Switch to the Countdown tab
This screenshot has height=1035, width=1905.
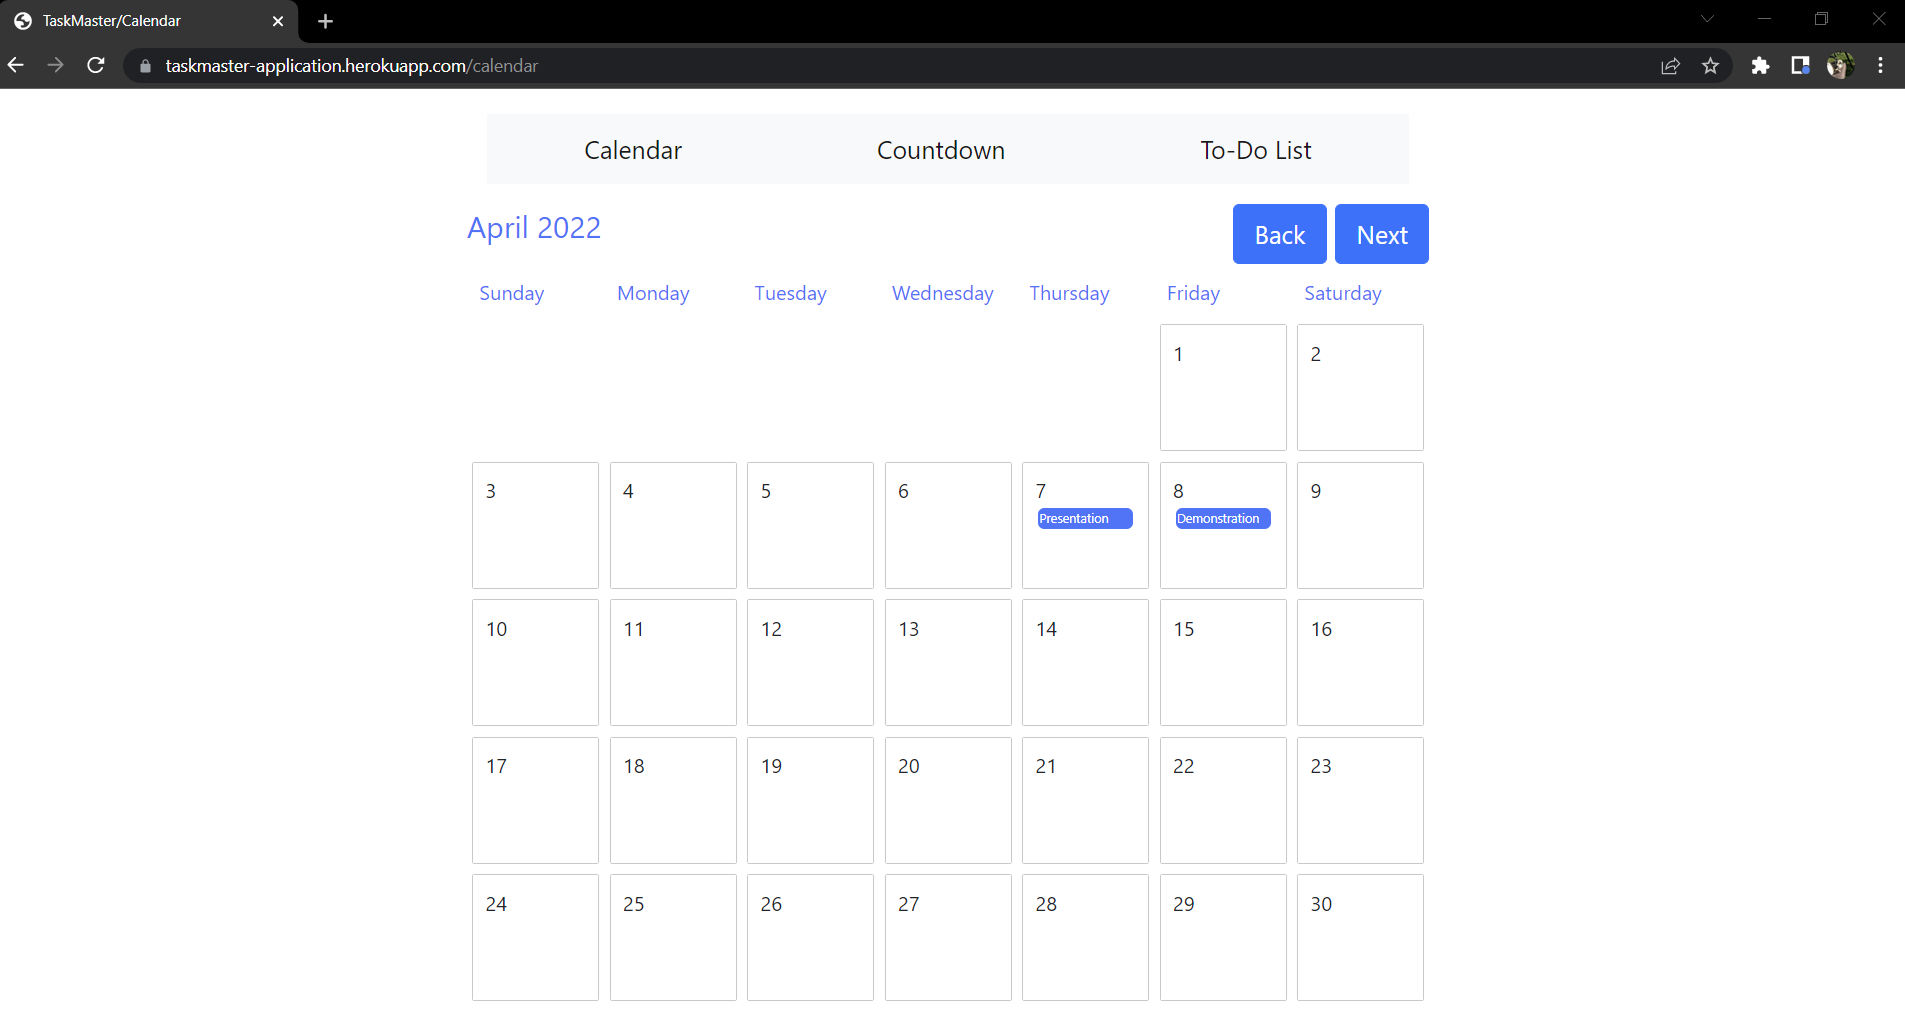[x=941, y=150]
